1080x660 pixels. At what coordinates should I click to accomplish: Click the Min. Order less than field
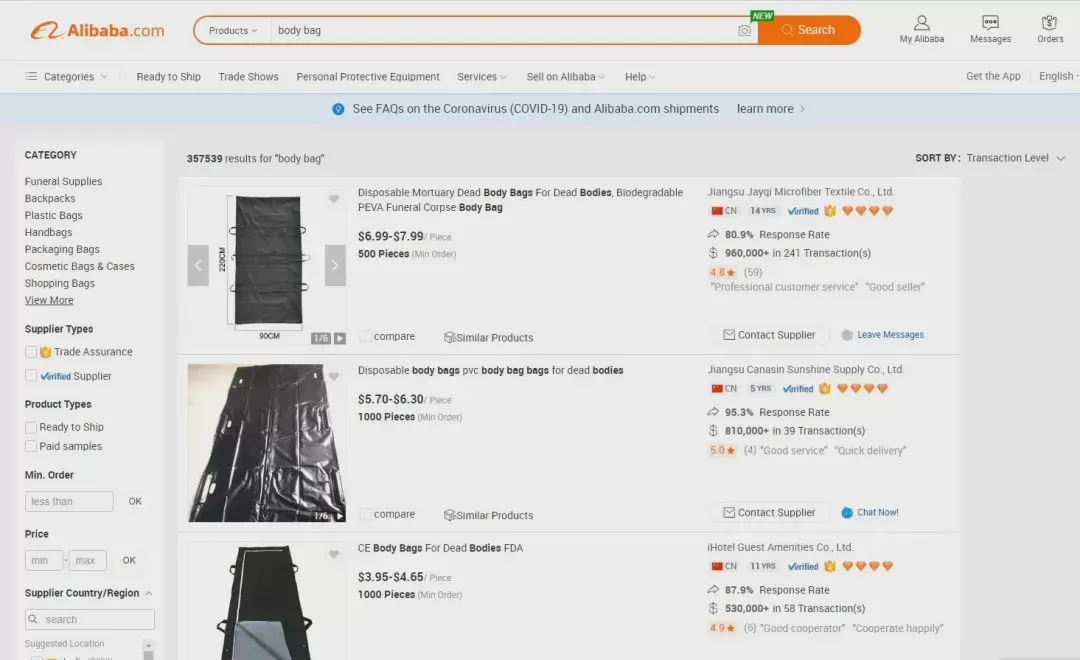69,502
